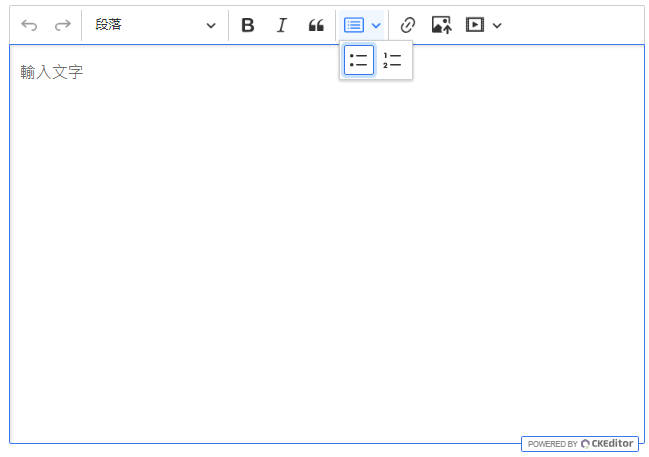Select numbered list option

[x=392, y=60]
